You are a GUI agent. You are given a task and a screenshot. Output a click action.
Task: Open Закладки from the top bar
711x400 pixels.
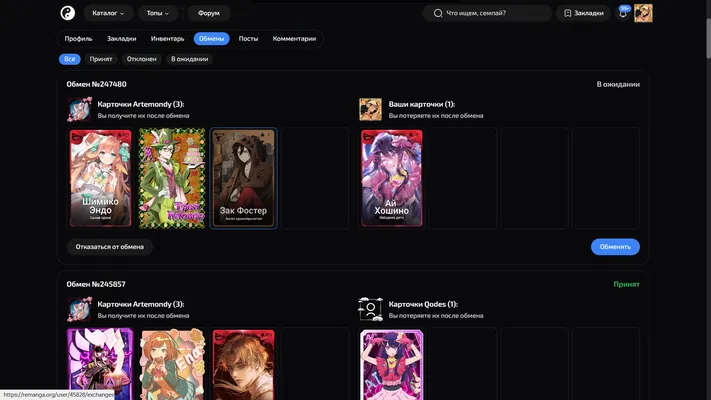583,13
